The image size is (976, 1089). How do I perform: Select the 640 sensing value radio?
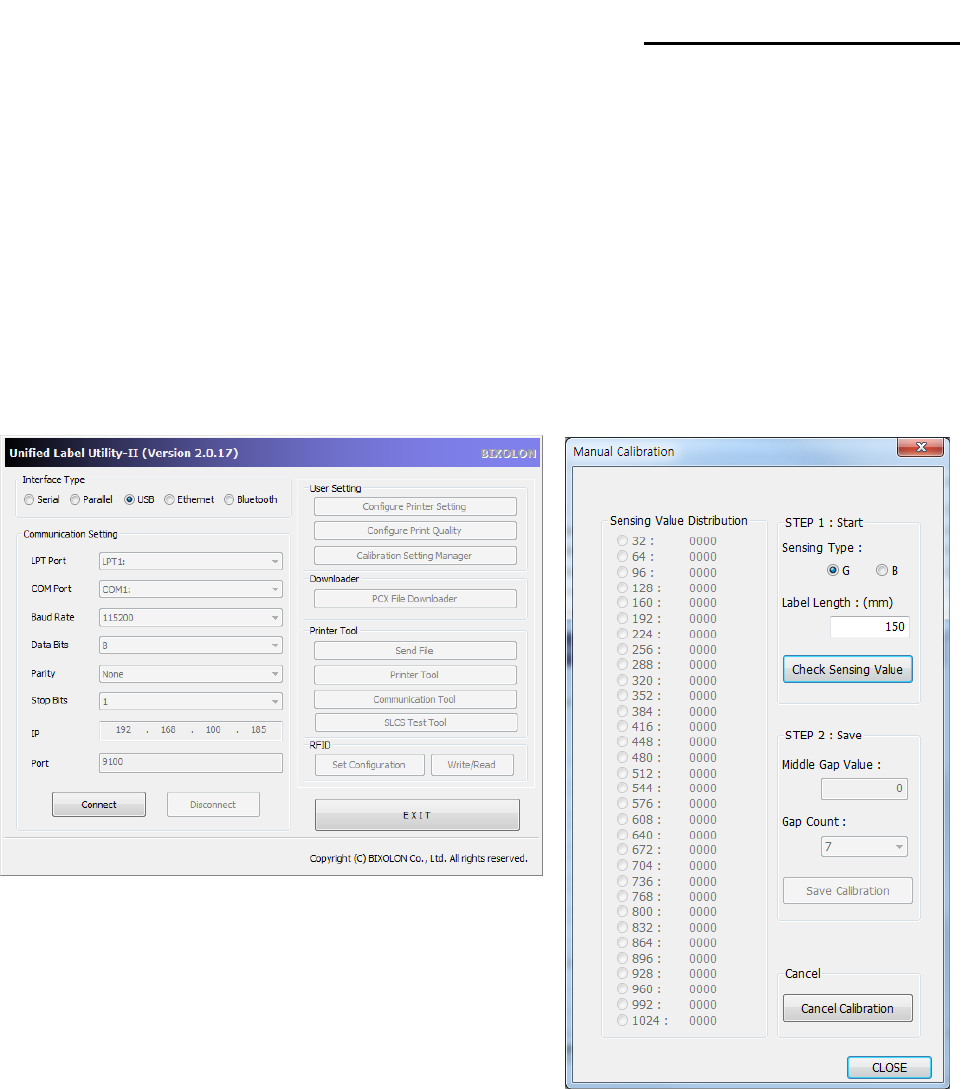coord(622,835)
